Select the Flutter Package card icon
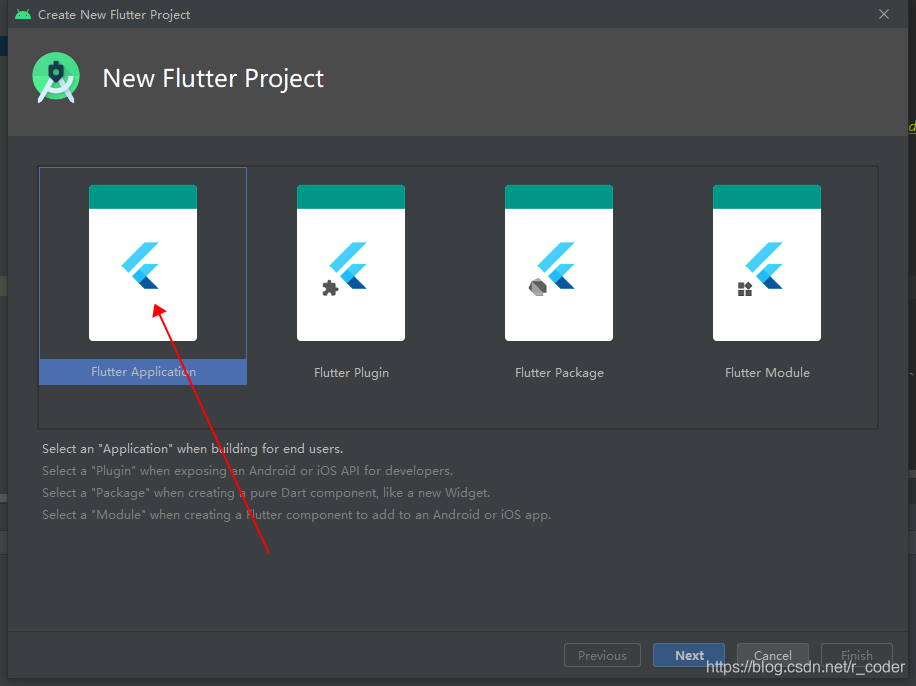916x686 pixels. point(558,263)
